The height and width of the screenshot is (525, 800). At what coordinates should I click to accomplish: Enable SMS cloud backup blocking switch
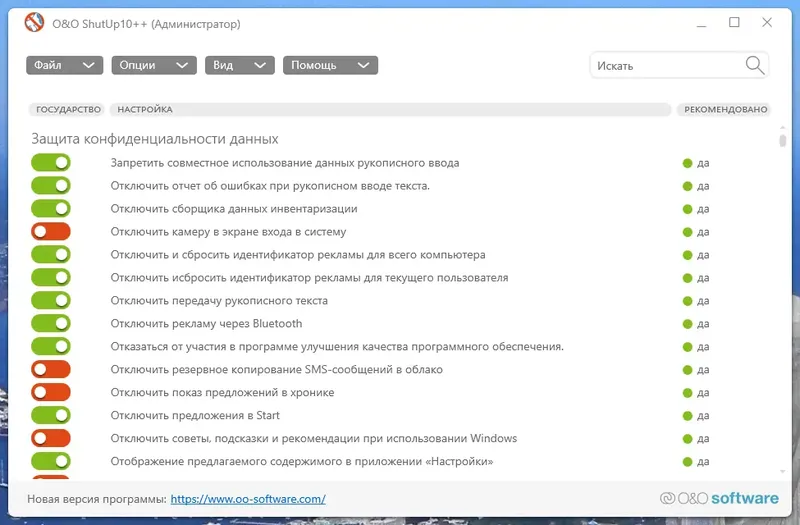[51, 369]
